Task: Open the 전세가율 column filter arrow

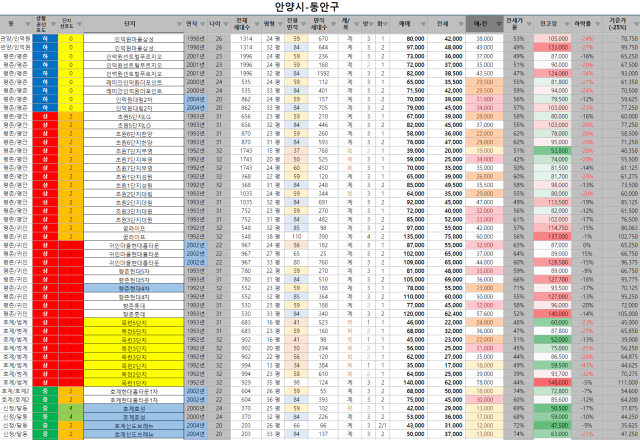Action: coord(529,24)
